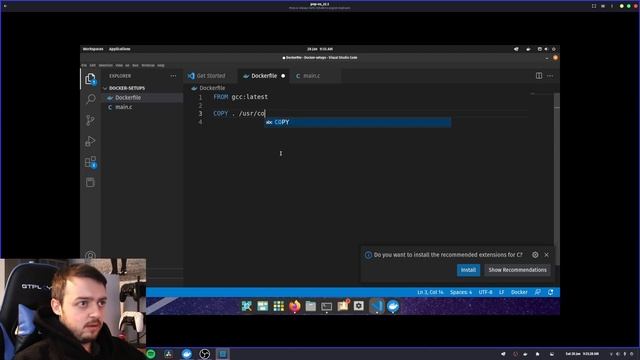Open the Explorer view in activity bar
640x360 pixels.
click(90, 78)
